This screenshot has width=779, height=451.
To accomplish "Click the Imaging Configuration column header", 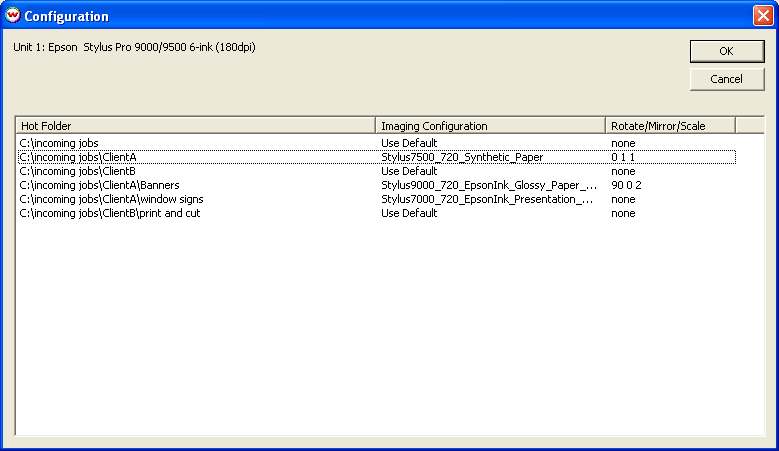I will coord(491,126).
